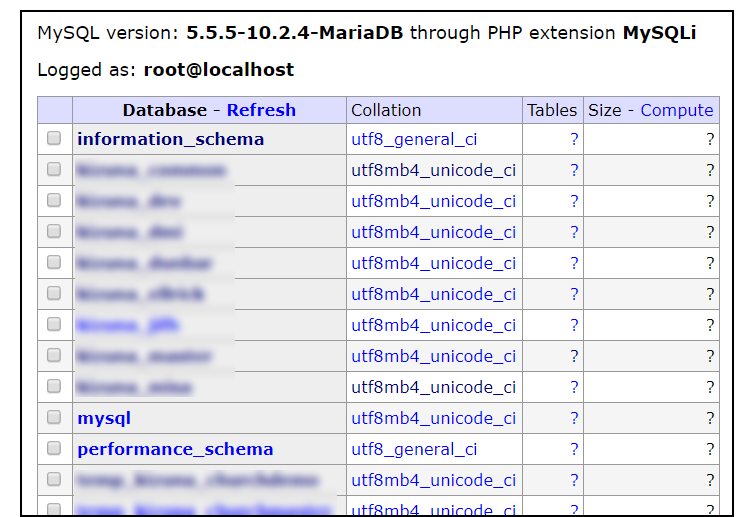Image resolution: width=754 pixels, height=517 pixels.
Task: Click utf8_general_ci collation for information_schema
Action: 414,139
